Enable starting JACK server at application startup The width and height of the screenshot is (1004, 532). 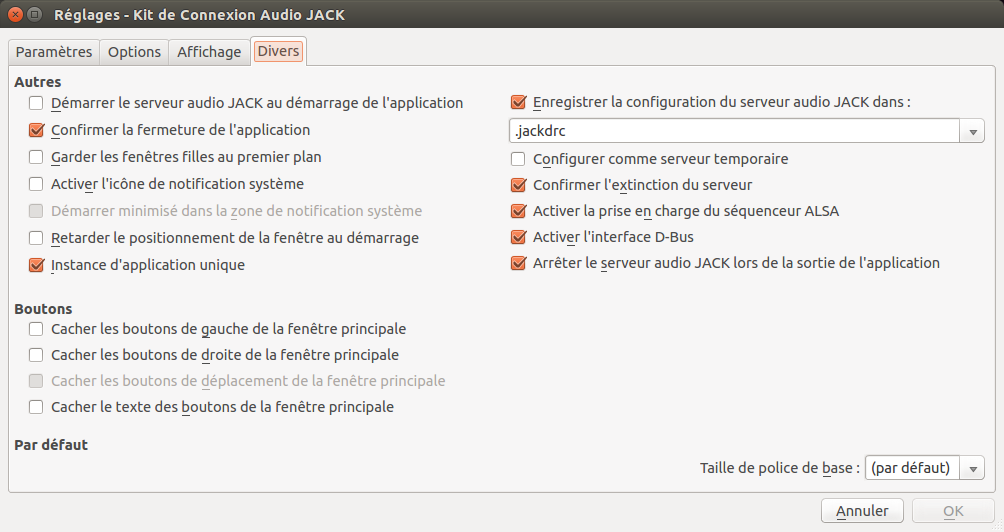[x=37, y=103]
